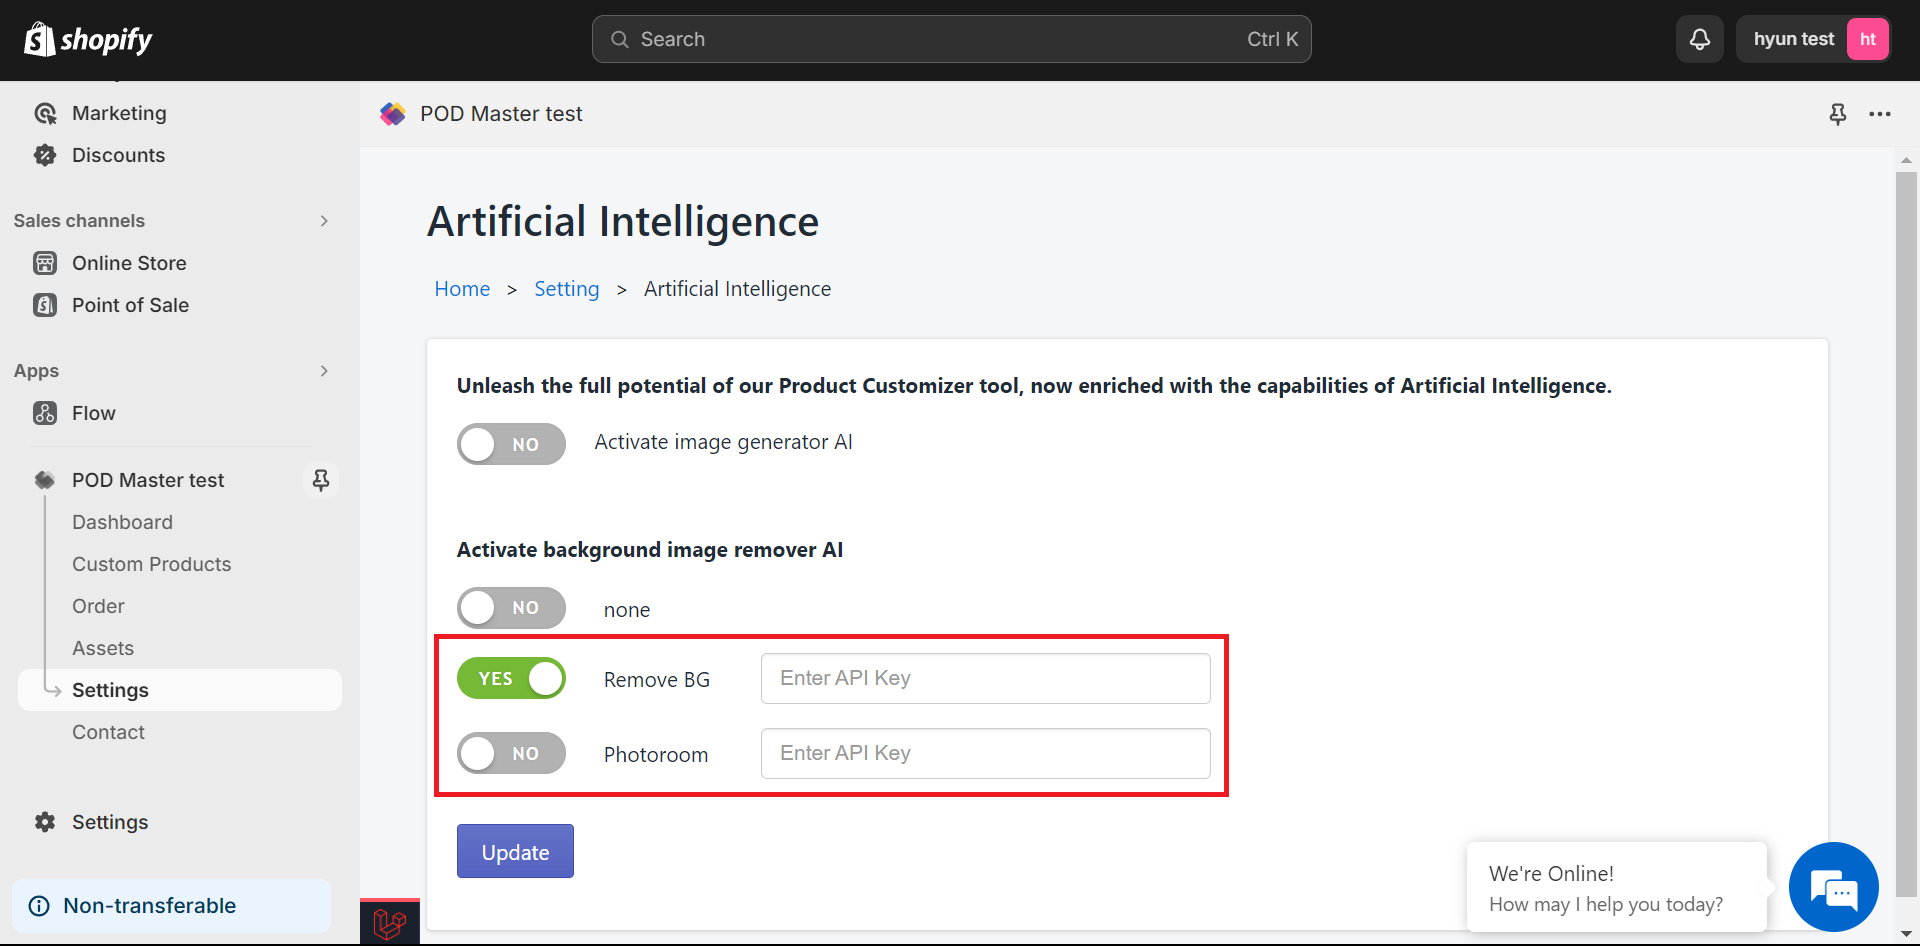Screen dimensions: 1920x946
Task: Pin app using header pin icon
Action: tap(1838, 114)
